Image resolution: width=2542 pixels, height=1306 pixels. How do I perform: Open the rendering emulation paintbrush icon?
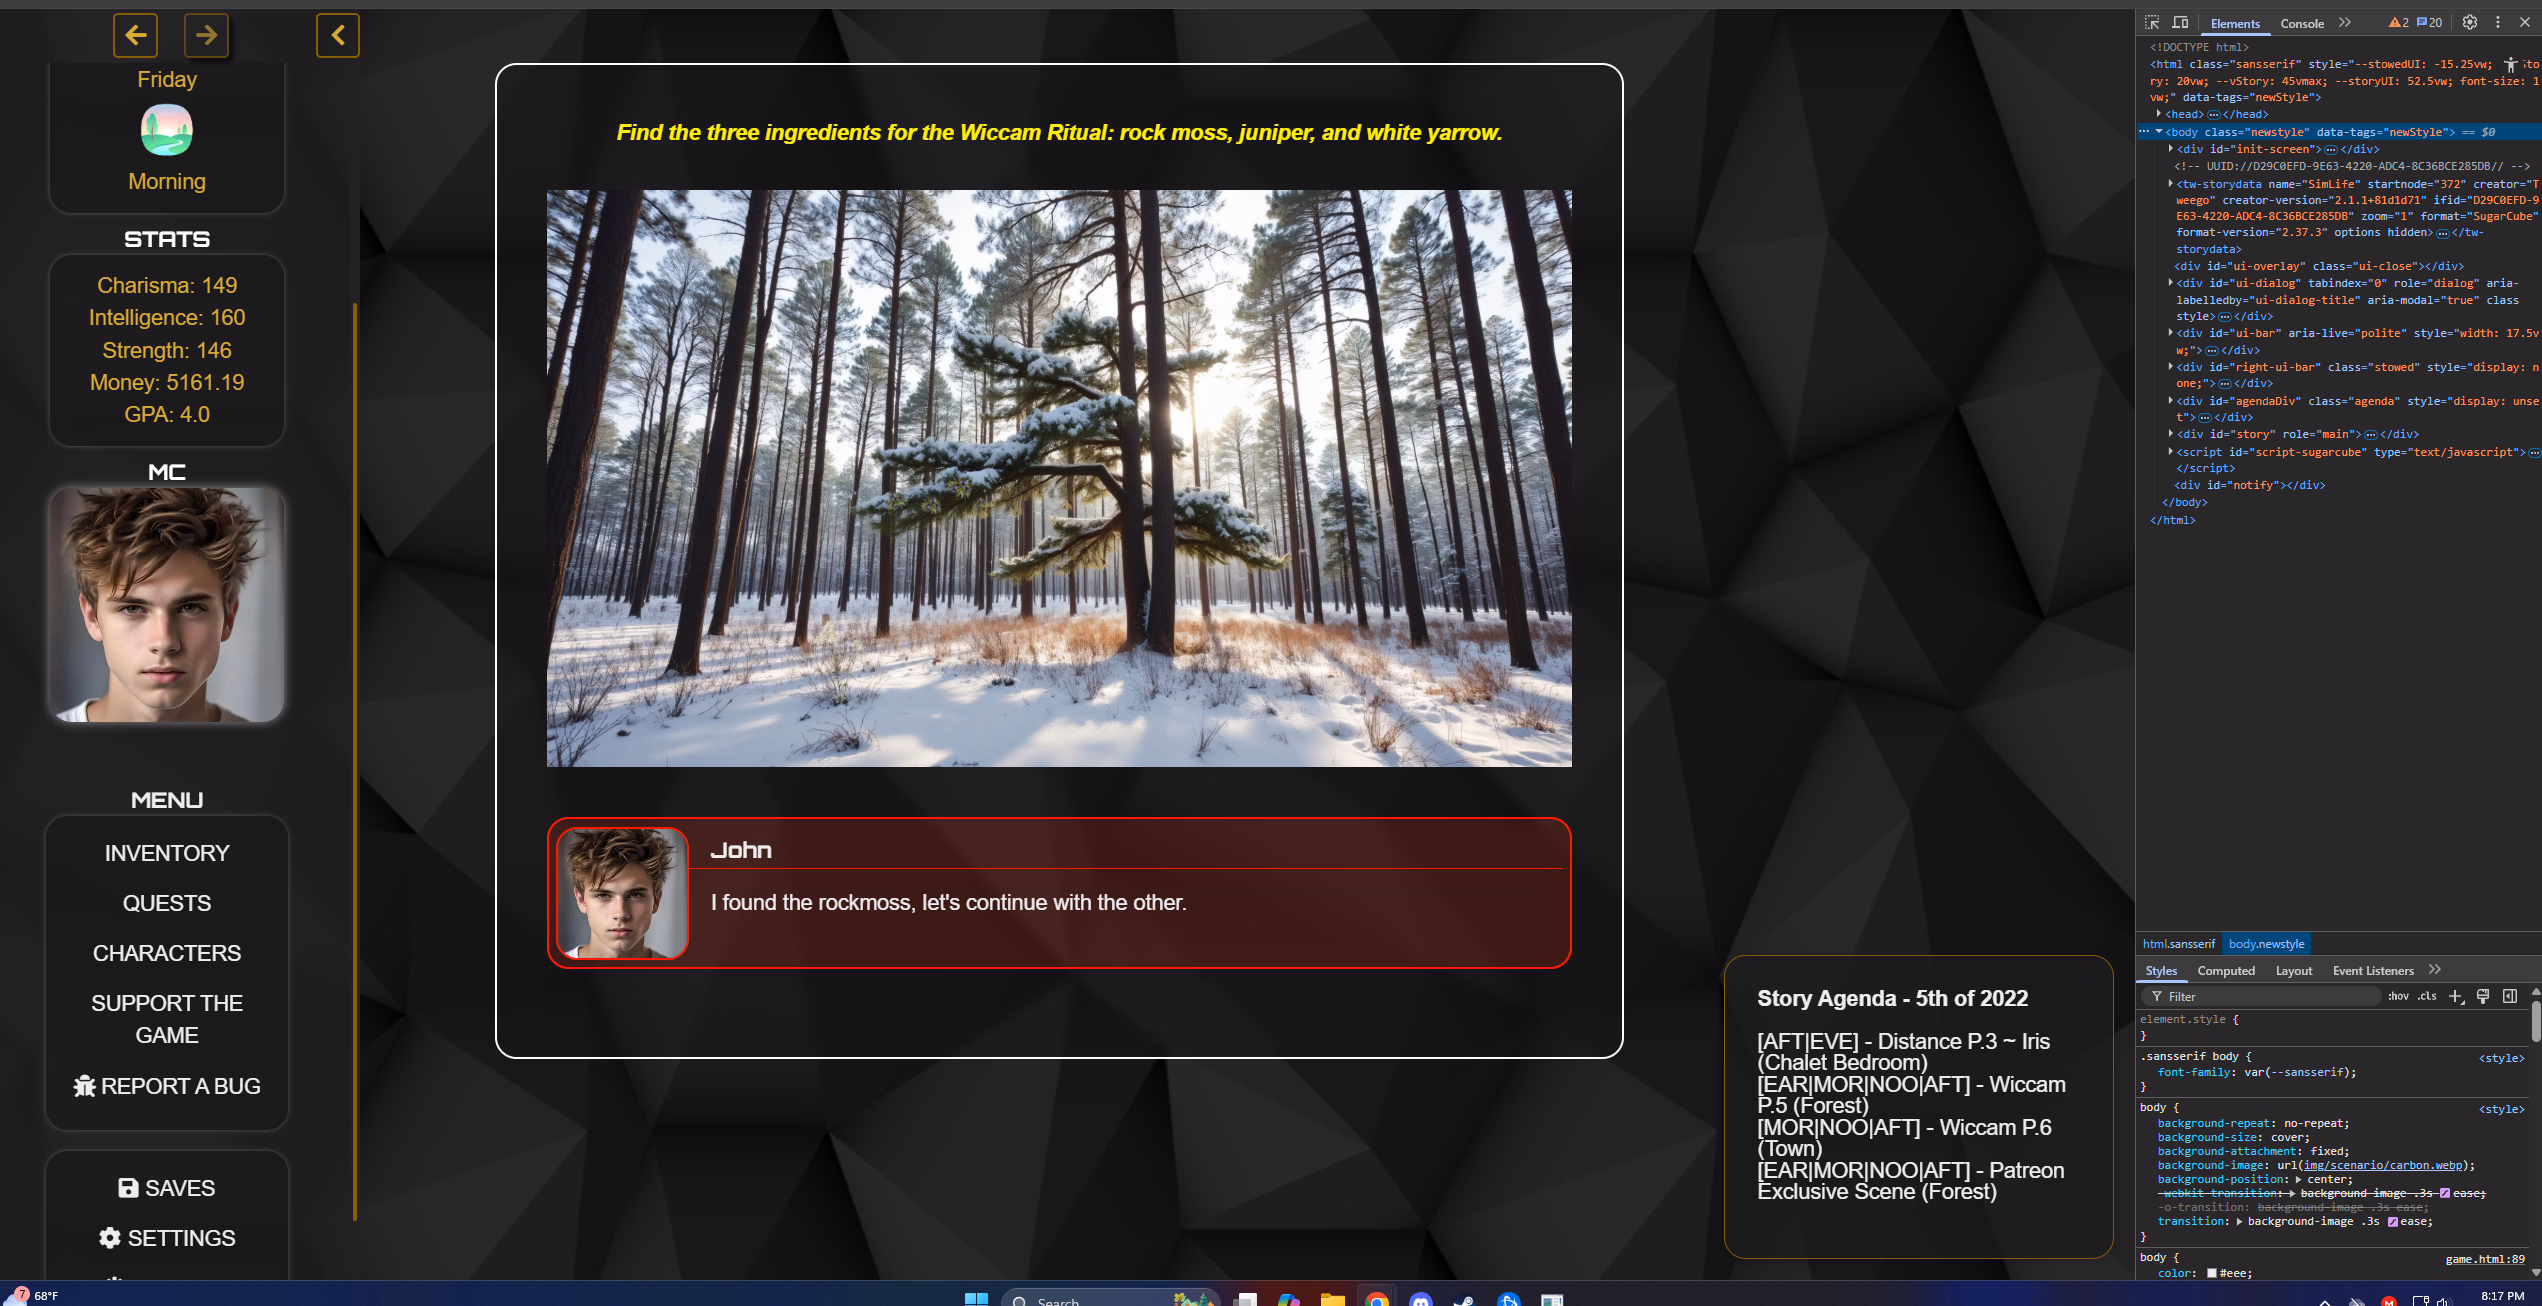tap(2483, 996)
